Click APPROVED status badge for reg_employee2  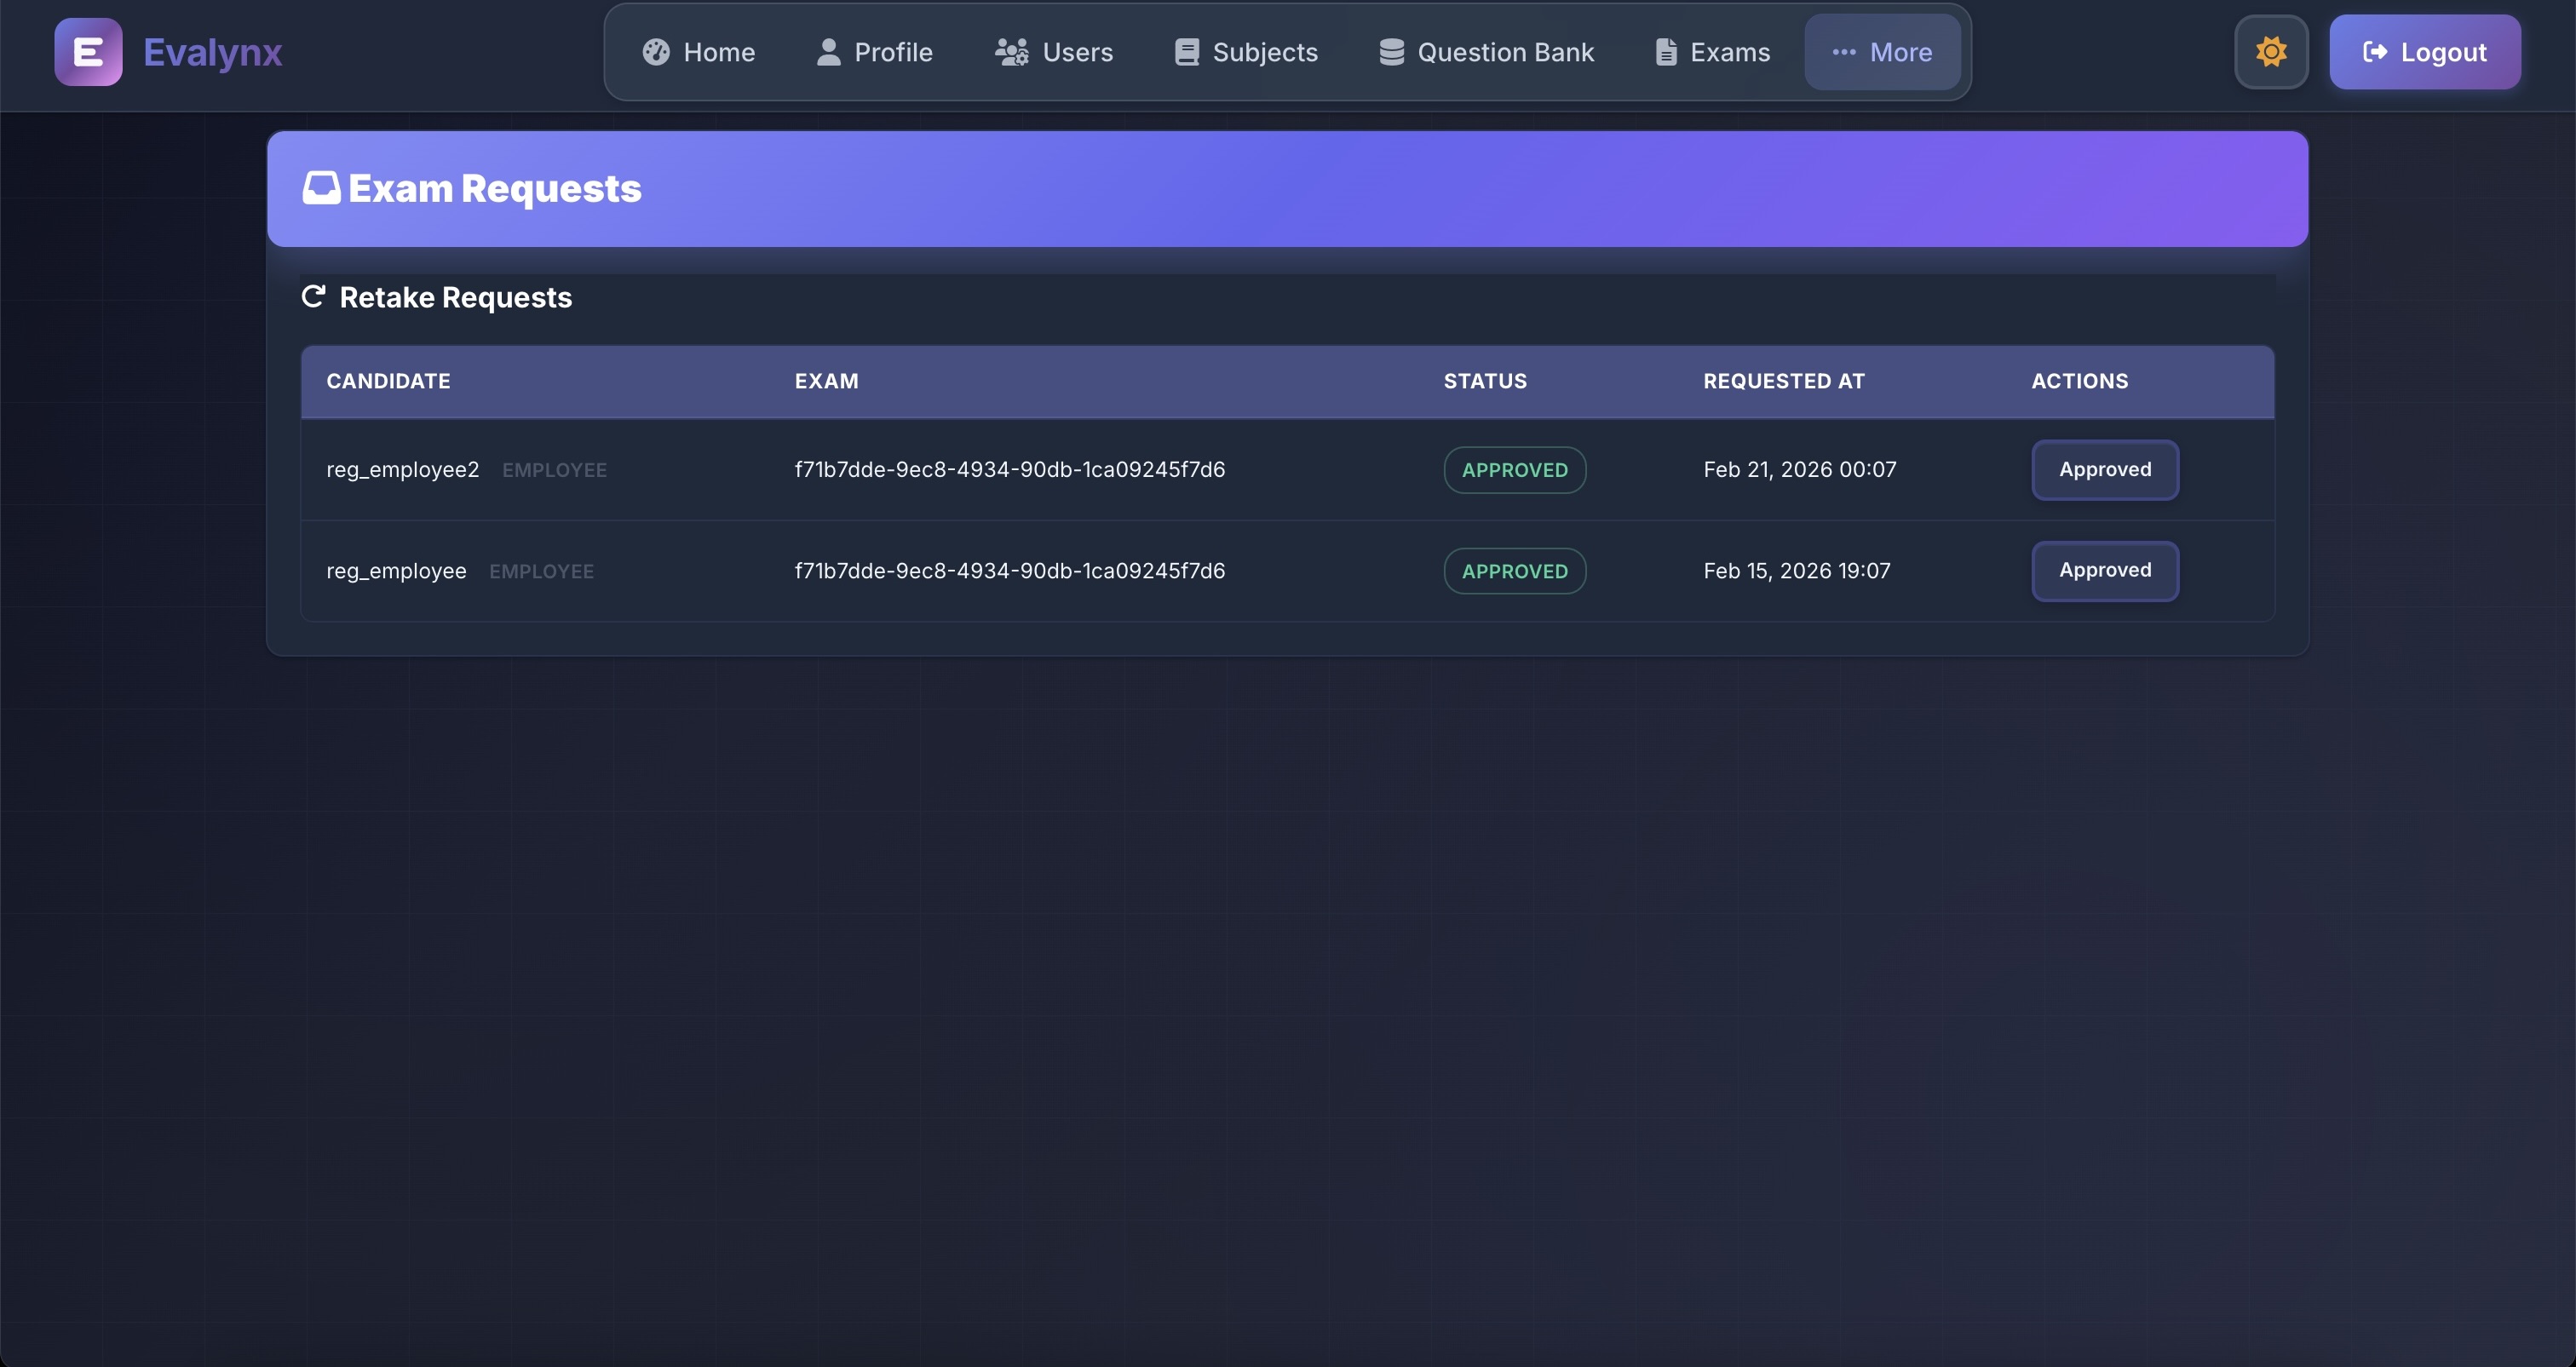pyautogui.click(x=1514, y=470)
